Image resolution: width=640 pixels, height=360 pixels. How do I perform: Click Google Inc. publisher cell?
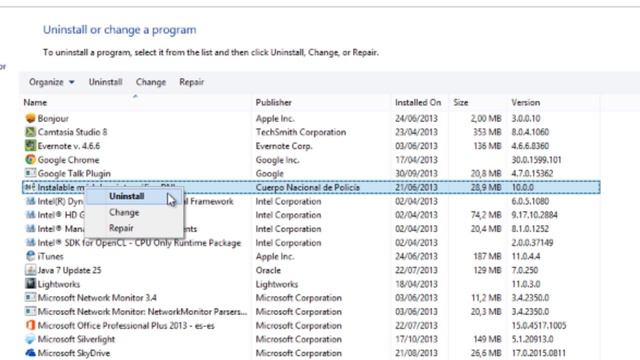click(277, 160)
